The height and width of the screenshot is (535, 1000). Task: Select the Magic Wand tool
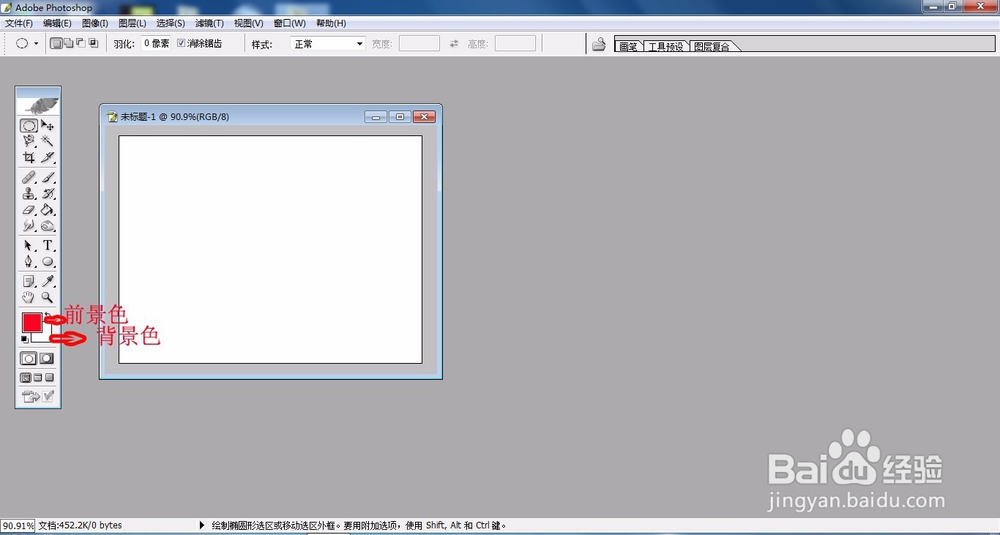pos(47,141)
